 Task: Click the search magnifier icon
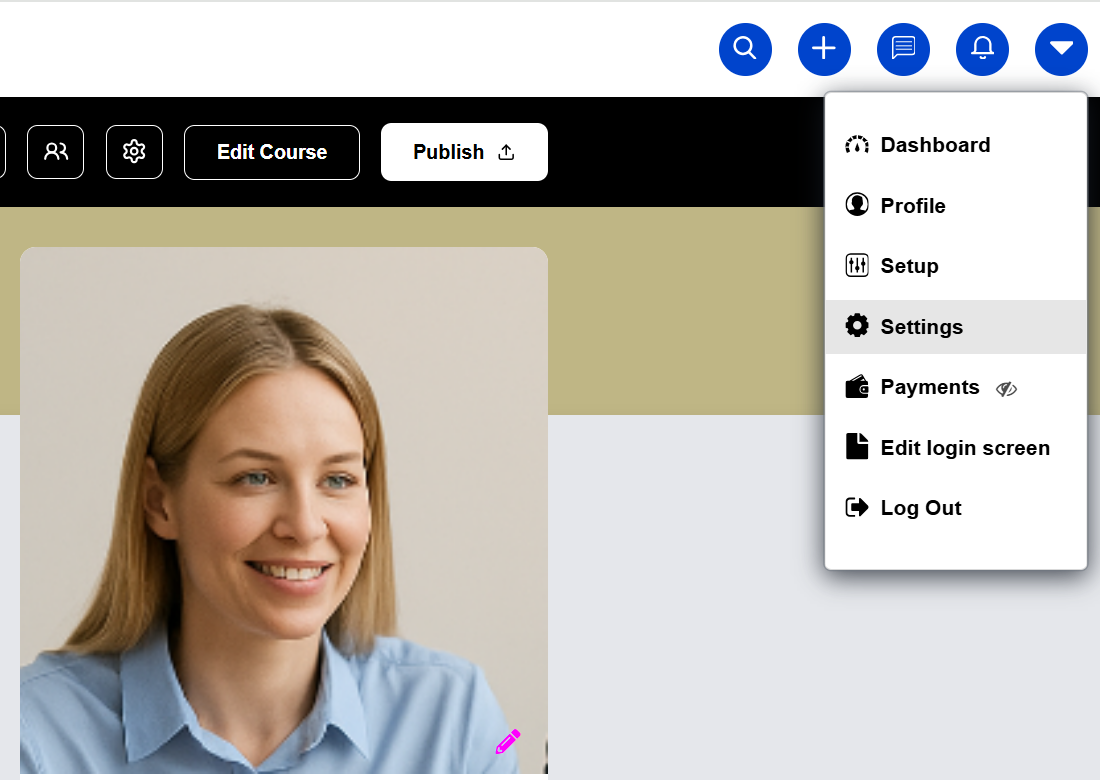click(745, 49)
